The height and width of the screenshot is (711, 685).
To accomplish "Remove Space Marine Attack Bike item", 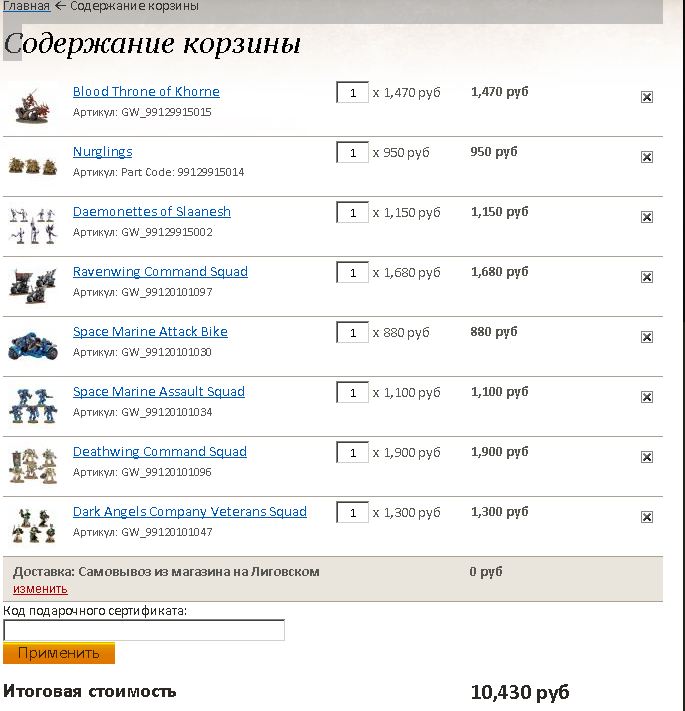I will tap(646, 337).
